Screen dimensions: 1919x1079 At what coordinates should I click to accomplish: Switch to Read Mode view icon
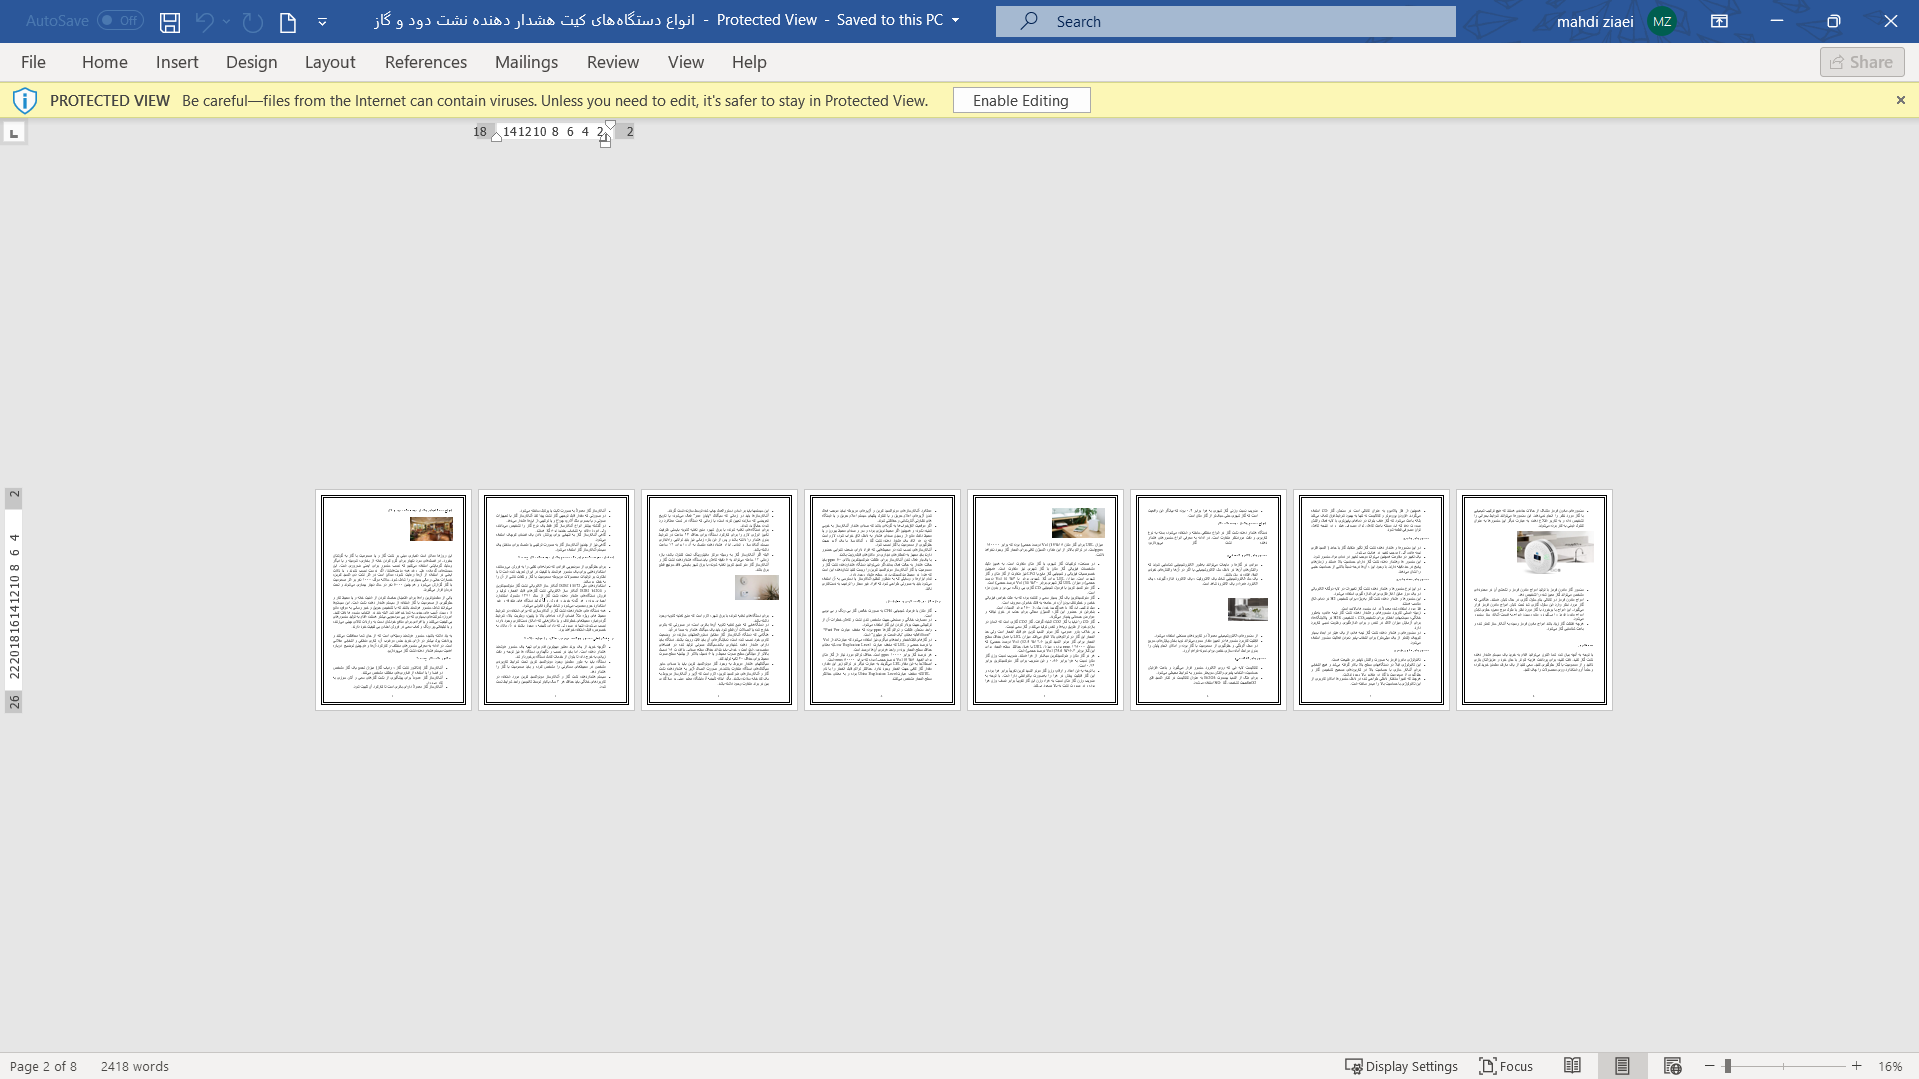[x=1573, y=1066]
